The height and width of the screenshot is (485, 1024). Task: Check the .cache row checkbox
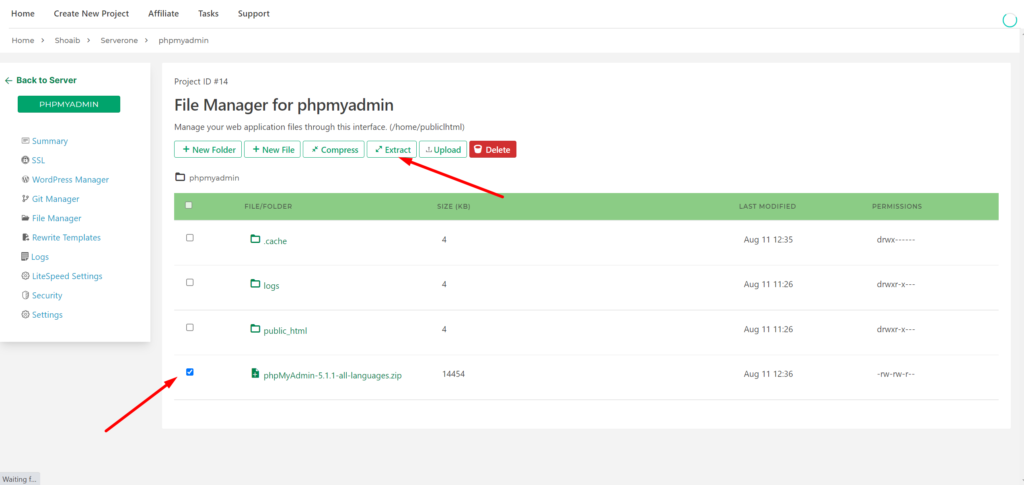[x=190, y=238]
